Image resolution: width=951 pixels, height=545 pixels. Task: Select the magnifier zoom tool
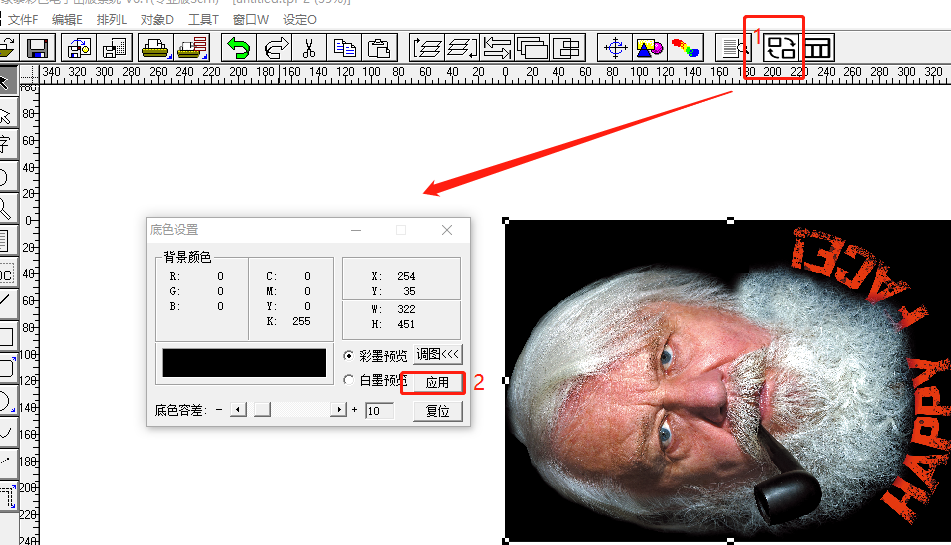coord(6,208)
